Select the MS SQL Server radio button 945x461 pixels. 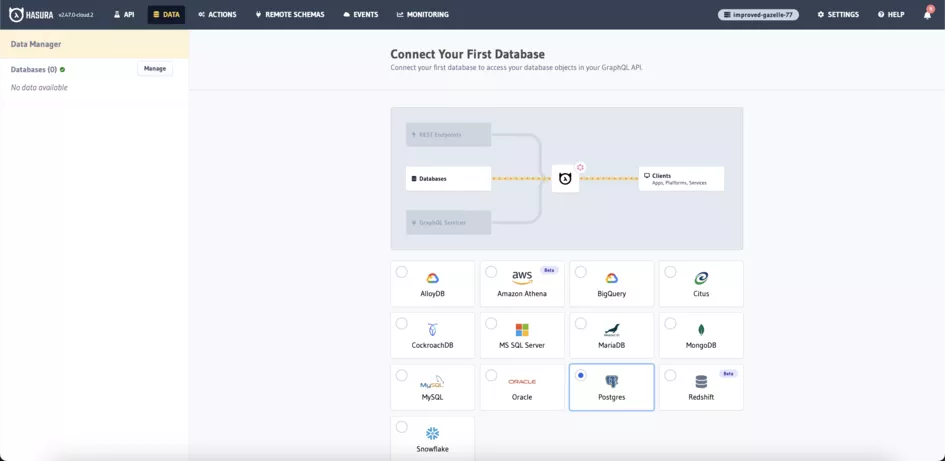click(491, 324)
